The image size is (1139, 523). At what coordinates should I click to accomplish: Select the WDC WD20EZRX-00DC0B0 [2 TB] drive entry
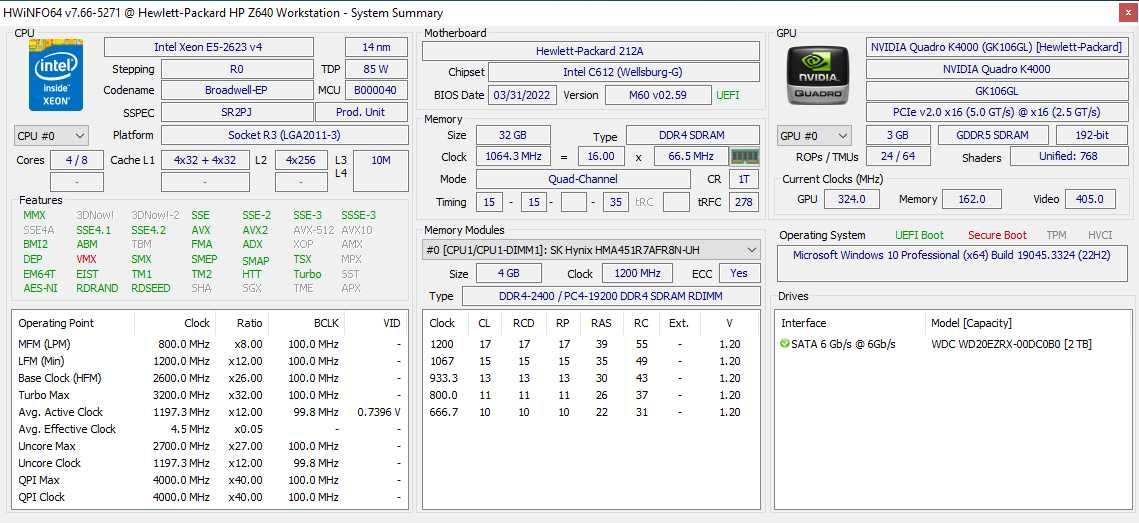tap(1011, 344)
